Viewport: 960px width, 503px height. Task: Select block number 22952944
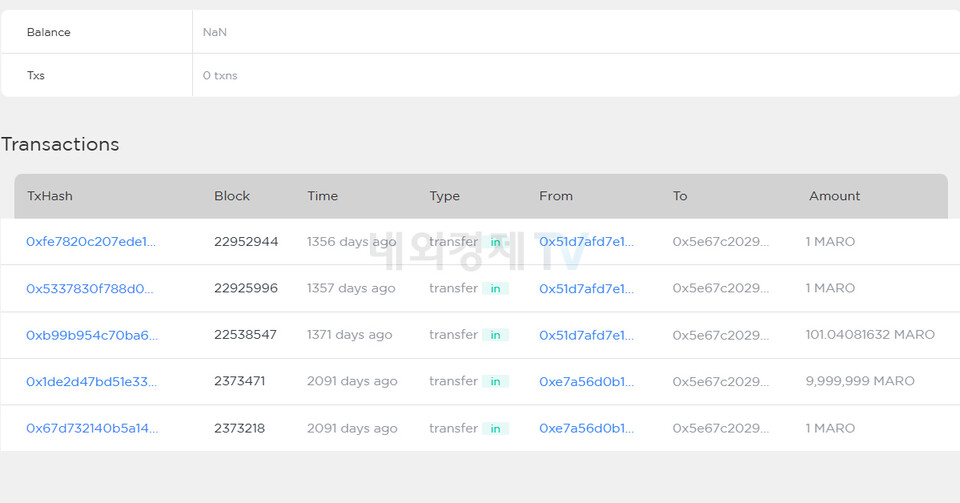[246, 242]
